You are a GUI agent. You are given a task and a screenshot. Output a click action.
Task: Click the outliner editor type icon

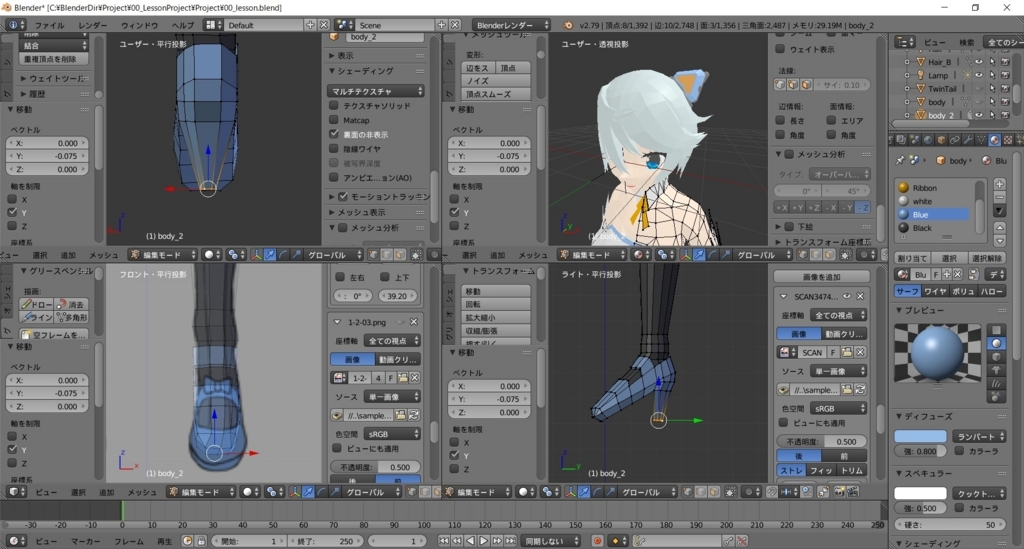[905, 42]
